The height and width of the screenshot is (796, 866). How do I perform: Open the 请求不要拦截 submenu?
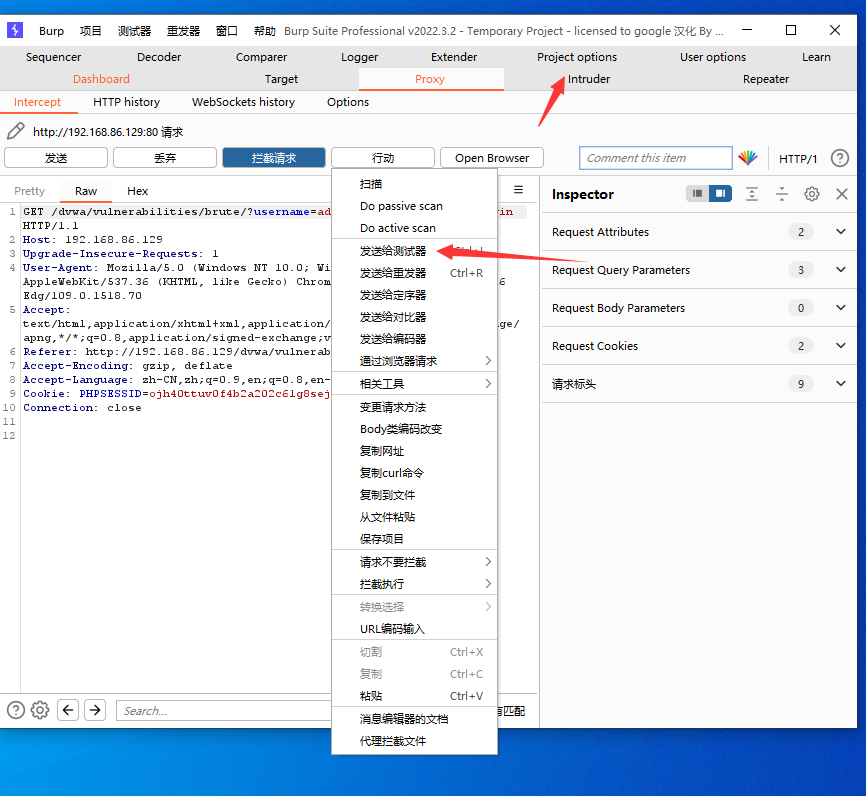(414, 562)
